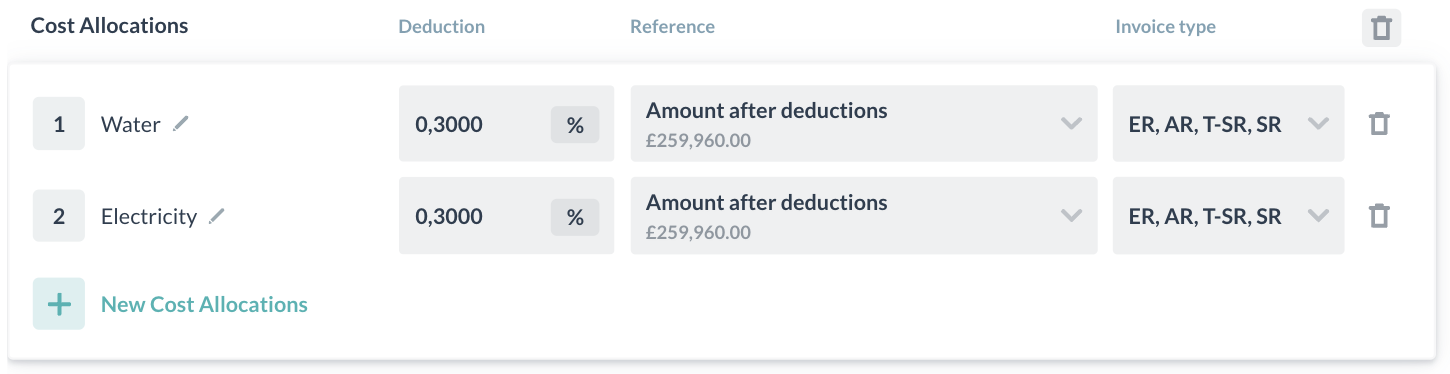Select row number 2 badge
The width and height of the screenshot is (1450, 374).
(x=59, y=216)
